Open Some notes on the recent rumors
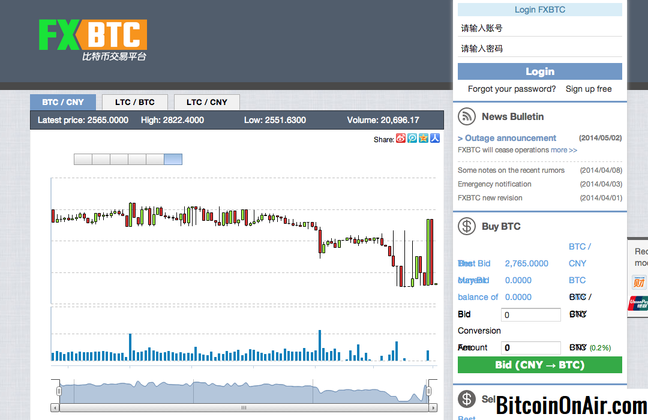This screenshot has height=420, width=648. [x=511, y=170]
